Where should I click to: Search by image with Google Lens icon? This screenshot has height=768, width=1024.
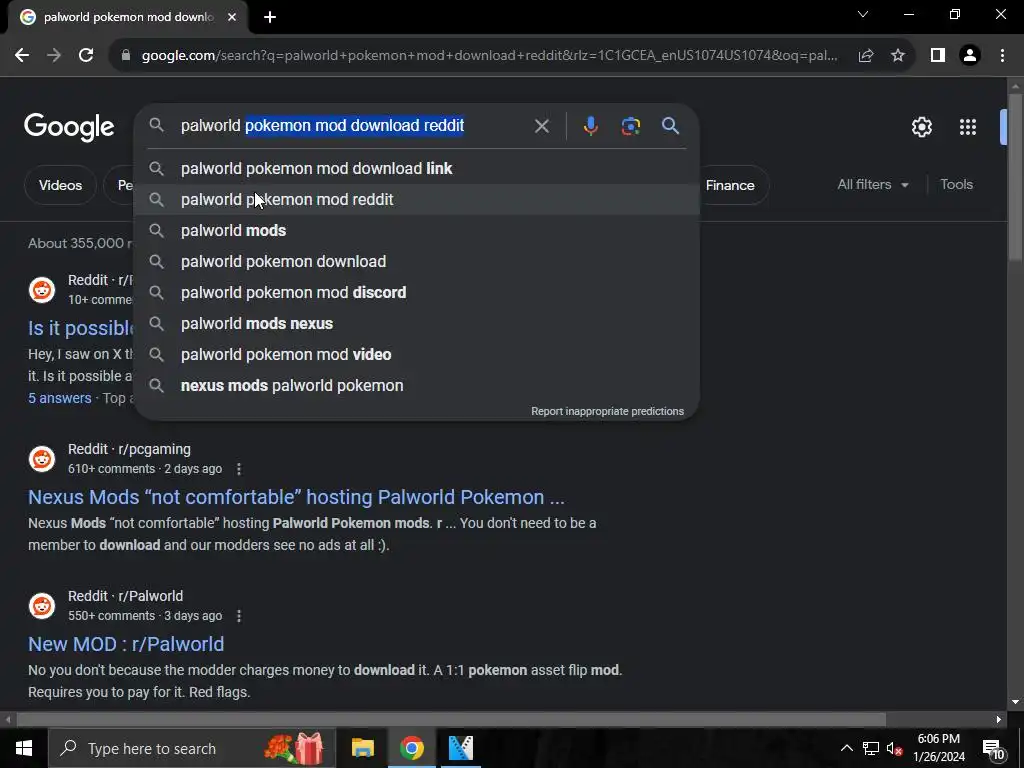pyautogui.click(x=630, y=126)
